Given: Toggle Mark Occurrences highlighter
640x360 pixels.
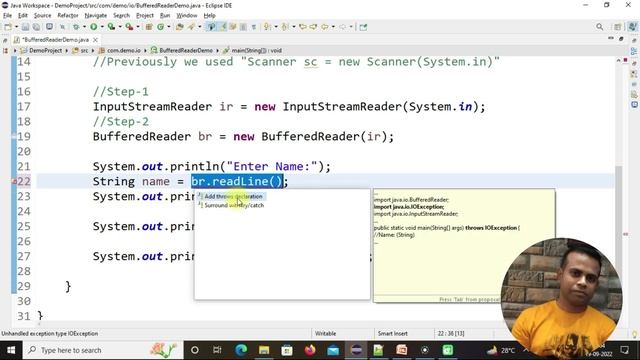Looking at the screenshot, I should point(222,27).
